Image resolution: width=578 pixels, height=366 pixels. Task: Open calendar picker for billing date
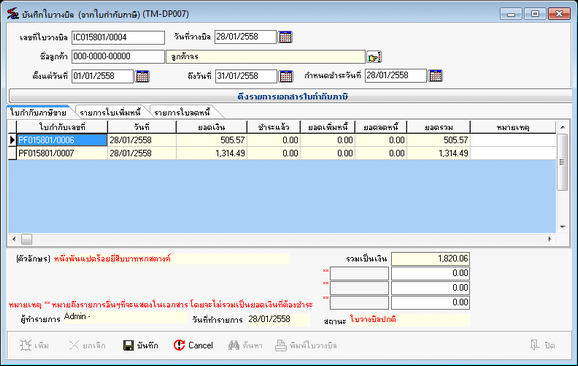285,37
